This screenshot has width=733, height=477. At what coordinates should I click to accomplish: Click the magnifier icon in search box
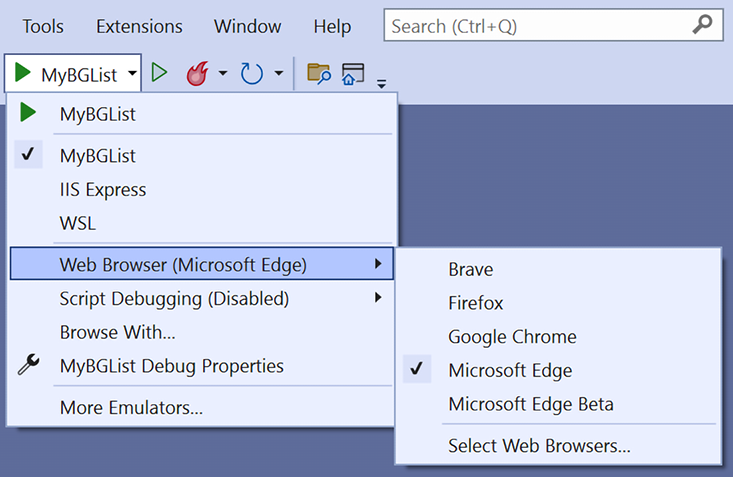pos(702,24)
